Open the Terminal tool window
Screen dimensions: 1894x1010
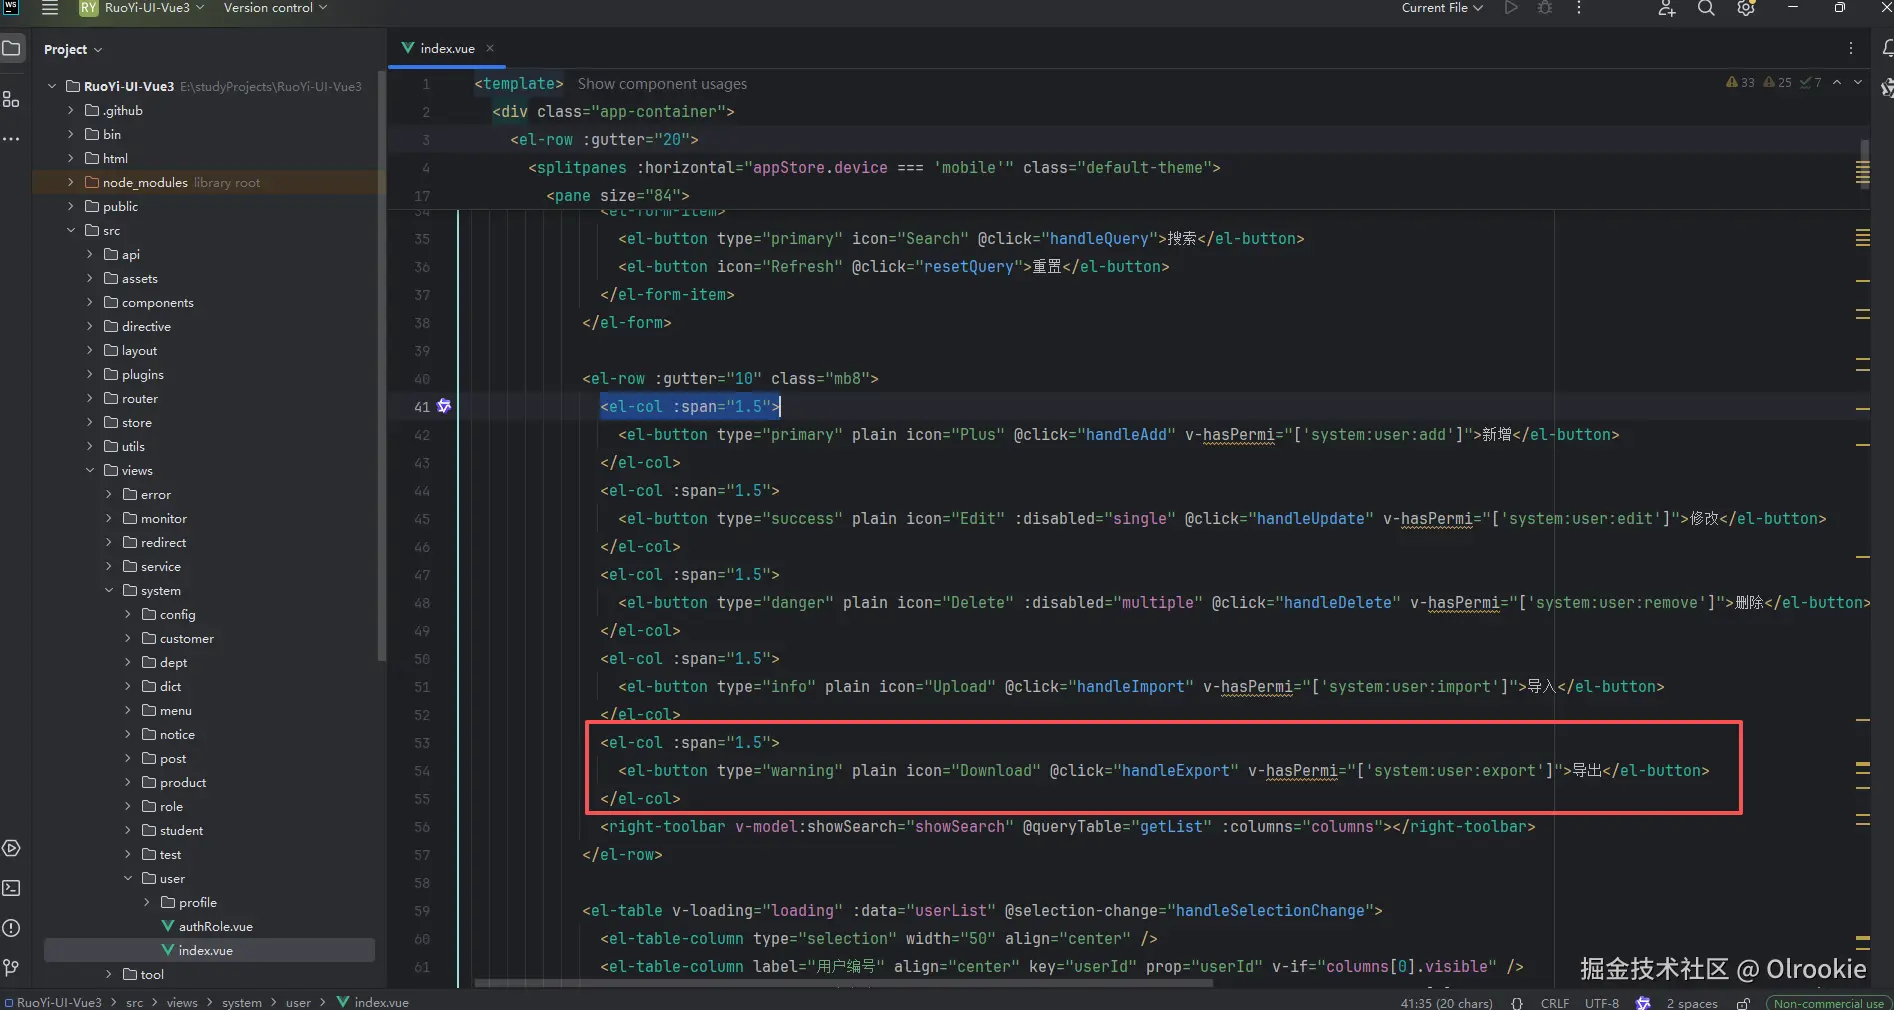tap(11, 888)
